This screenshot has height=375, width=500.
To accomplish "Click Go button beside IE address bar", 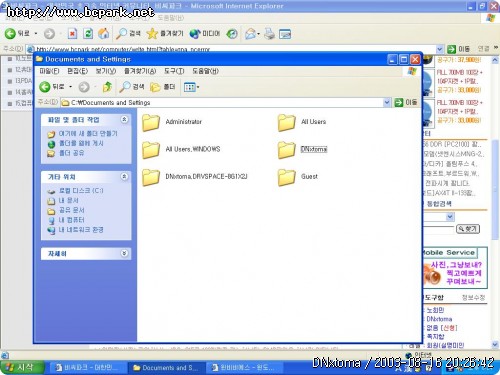I will (x=458, y=49).
